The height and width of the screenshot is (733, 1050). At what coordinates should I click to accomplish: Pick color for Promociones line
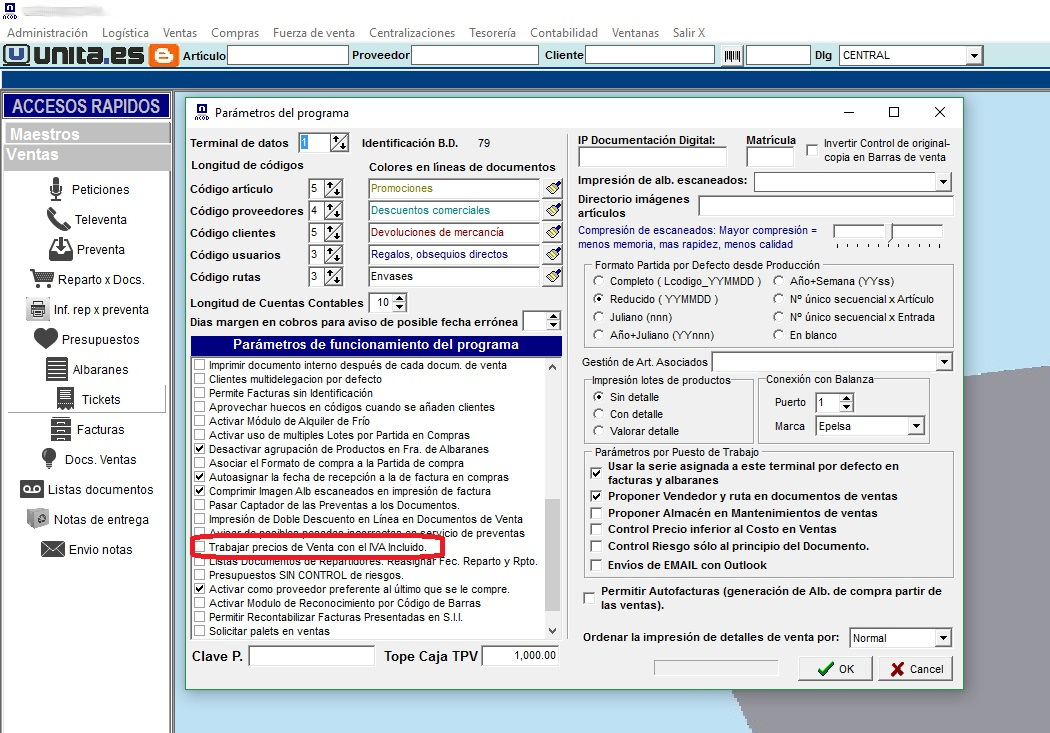click(553, 188)
